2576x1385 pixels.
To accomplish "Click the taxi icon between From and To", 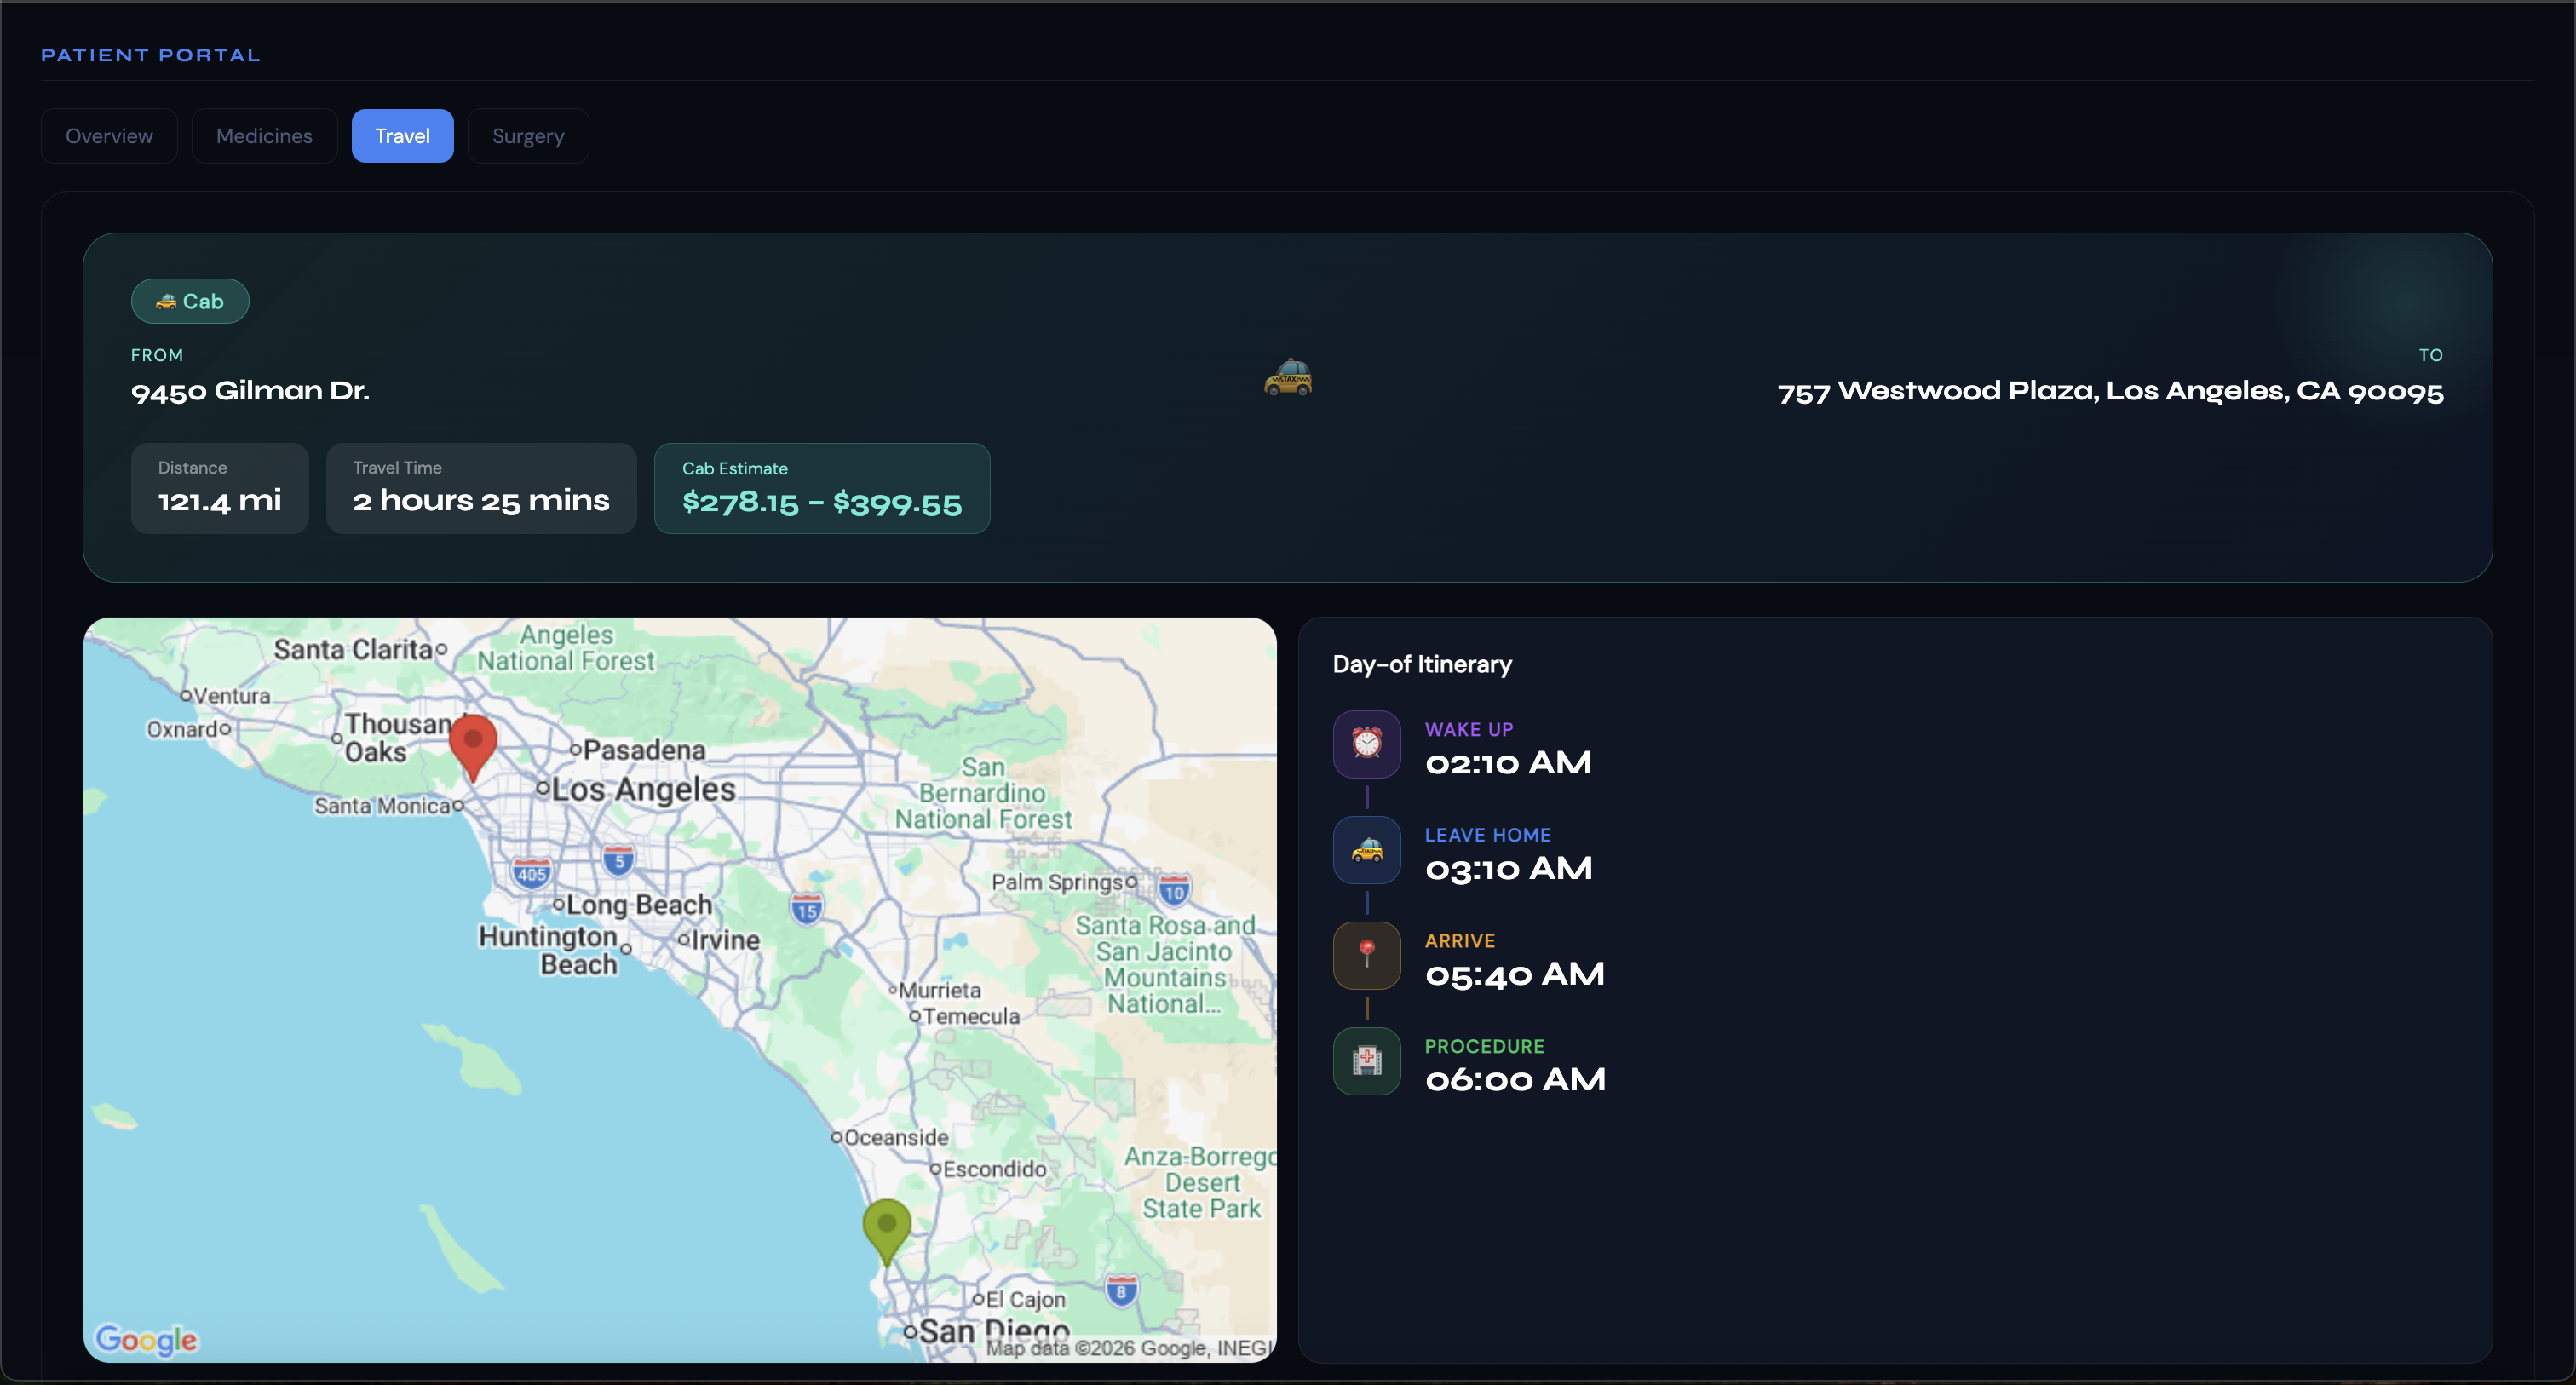I will tap(1288, 378).
